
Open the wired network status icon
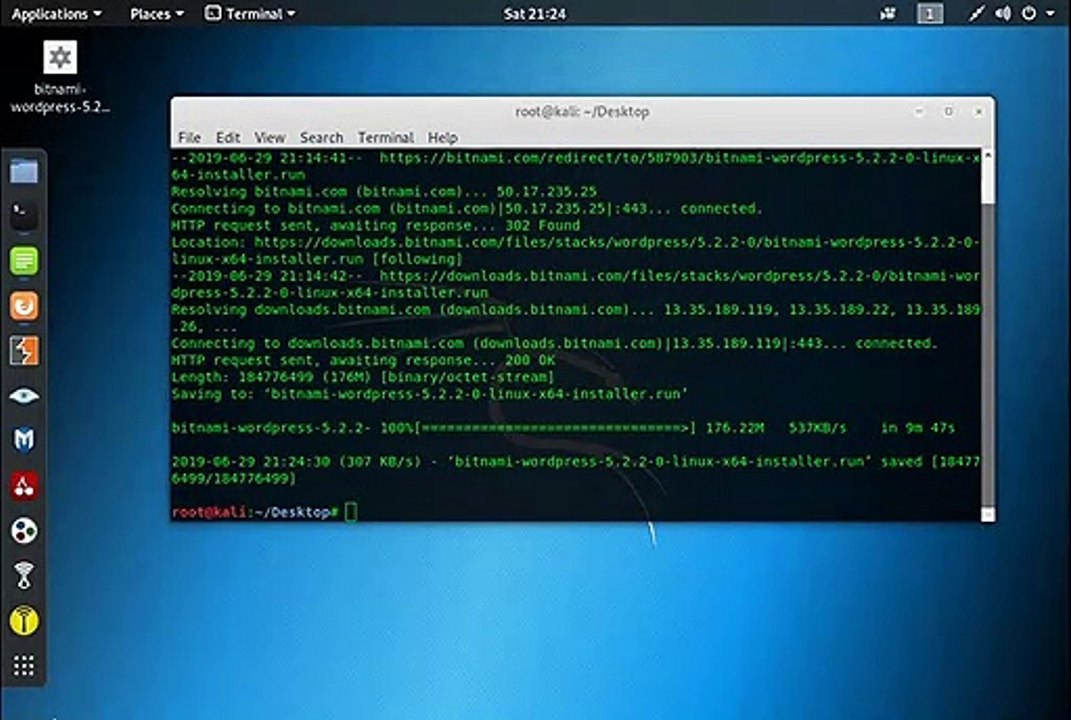(977, 13)
